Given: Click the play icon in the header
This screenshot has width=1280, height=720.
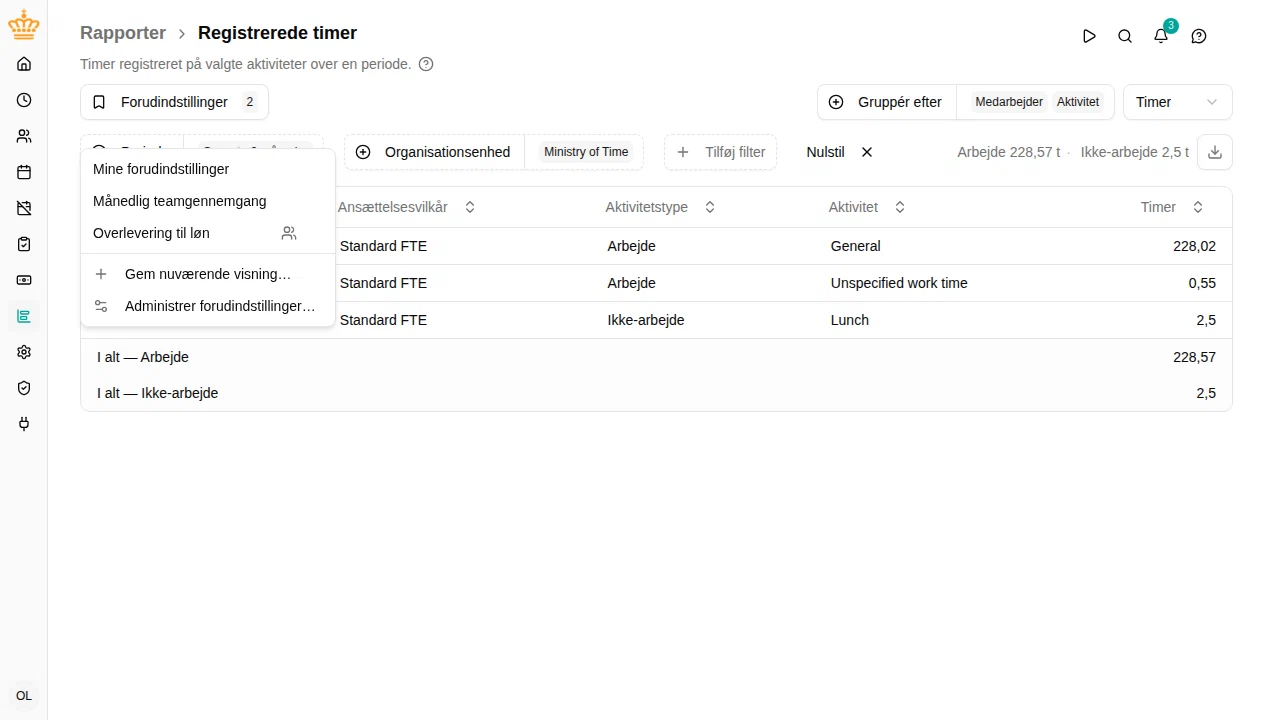Looking at the screenshot, I should click(x=1089, y=36).
